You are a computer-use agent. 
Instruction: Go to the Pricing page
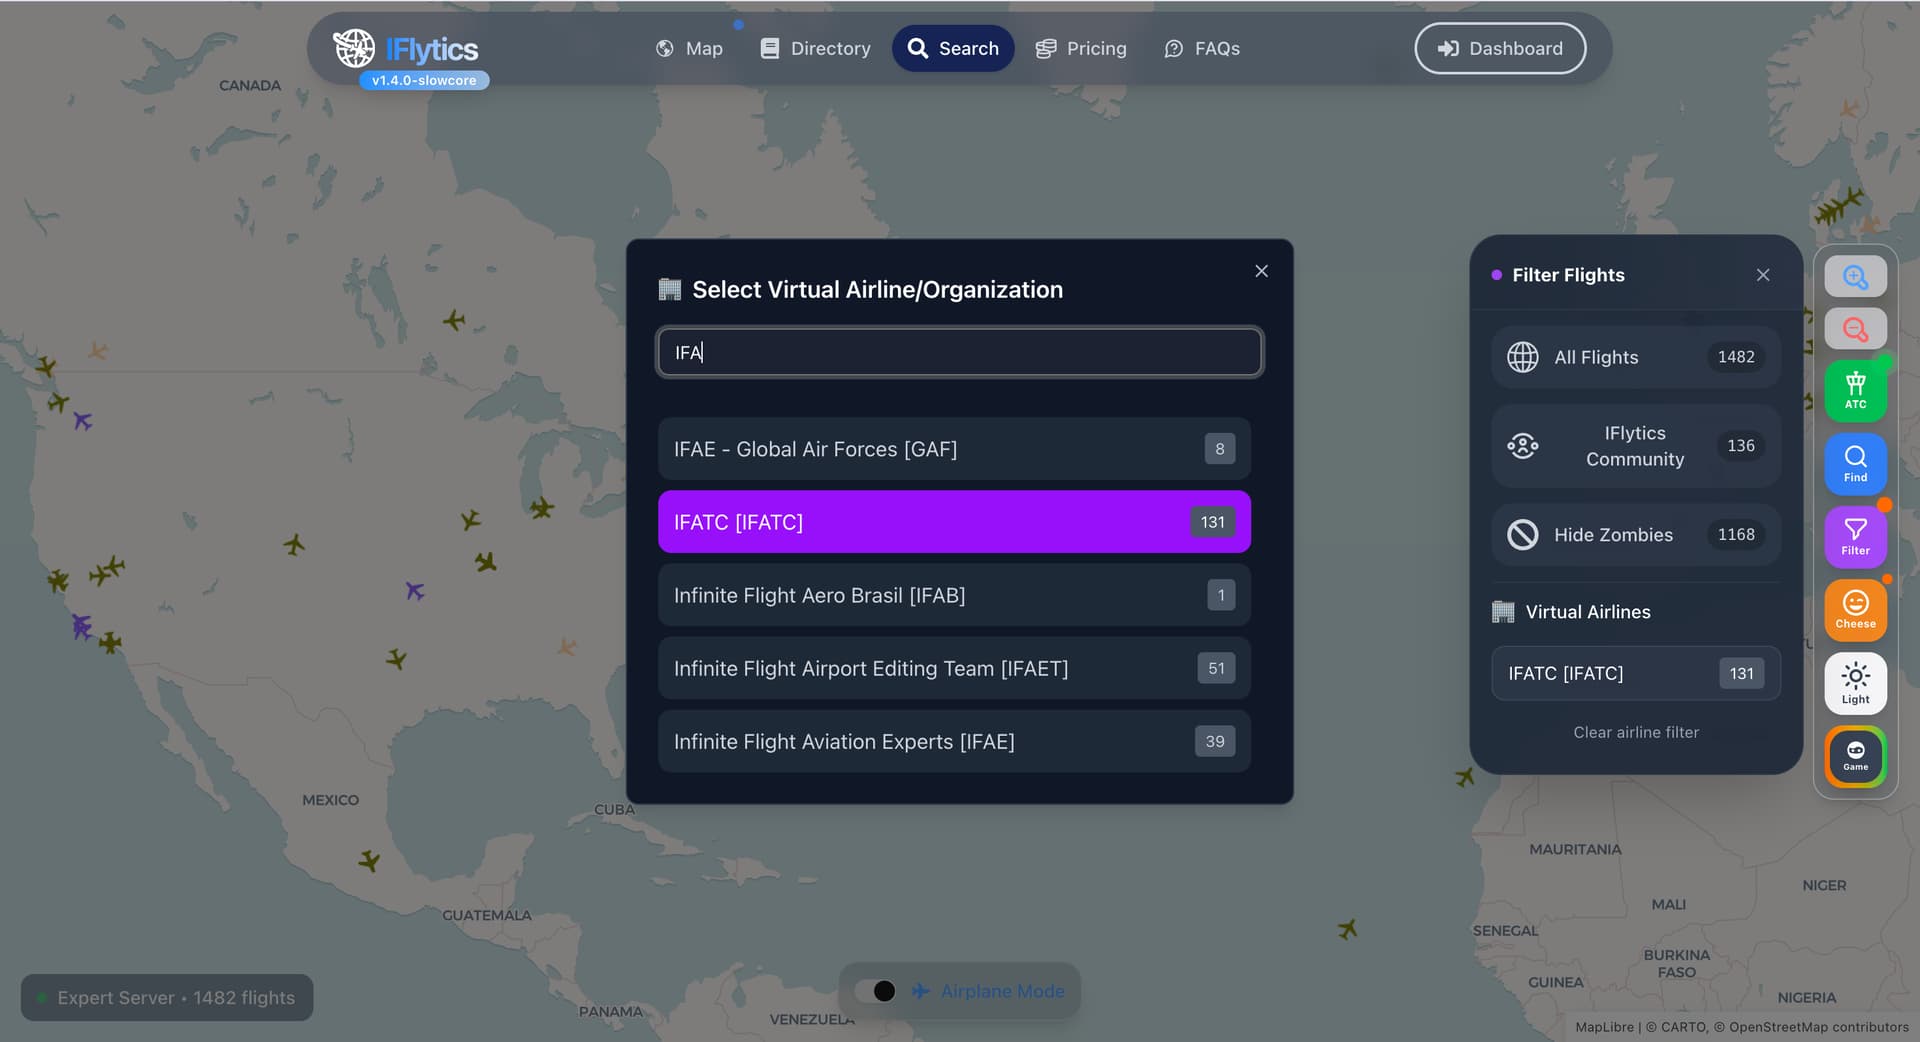(1081, 48)
